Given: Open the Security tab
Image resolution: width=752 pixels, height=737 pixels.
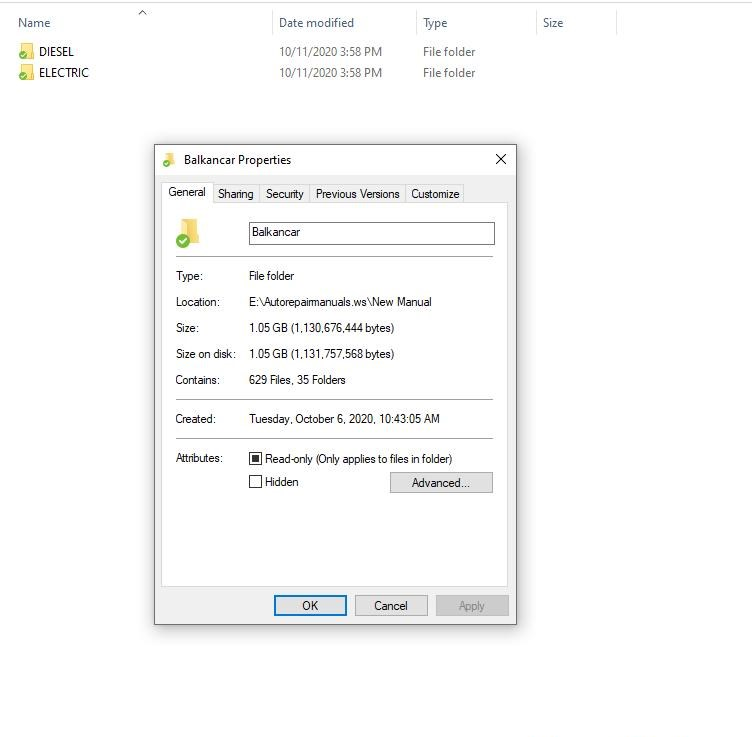Looking at the screenshot, I should click(284, 194).
